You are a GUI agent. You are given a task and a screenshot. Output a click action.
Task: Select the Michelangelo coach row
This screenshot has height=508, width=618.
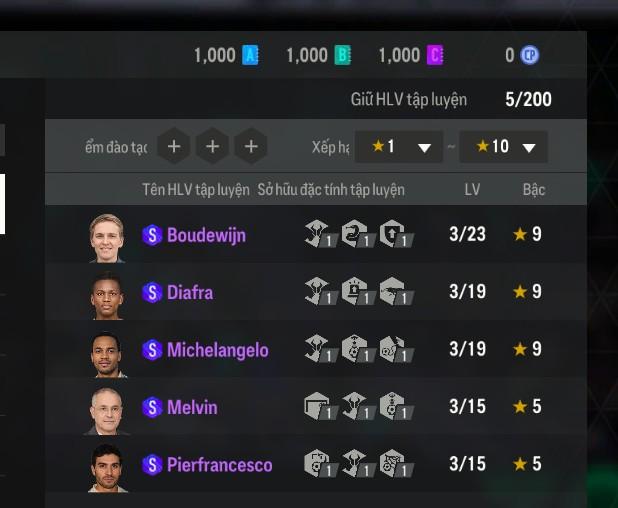[316, 349]
